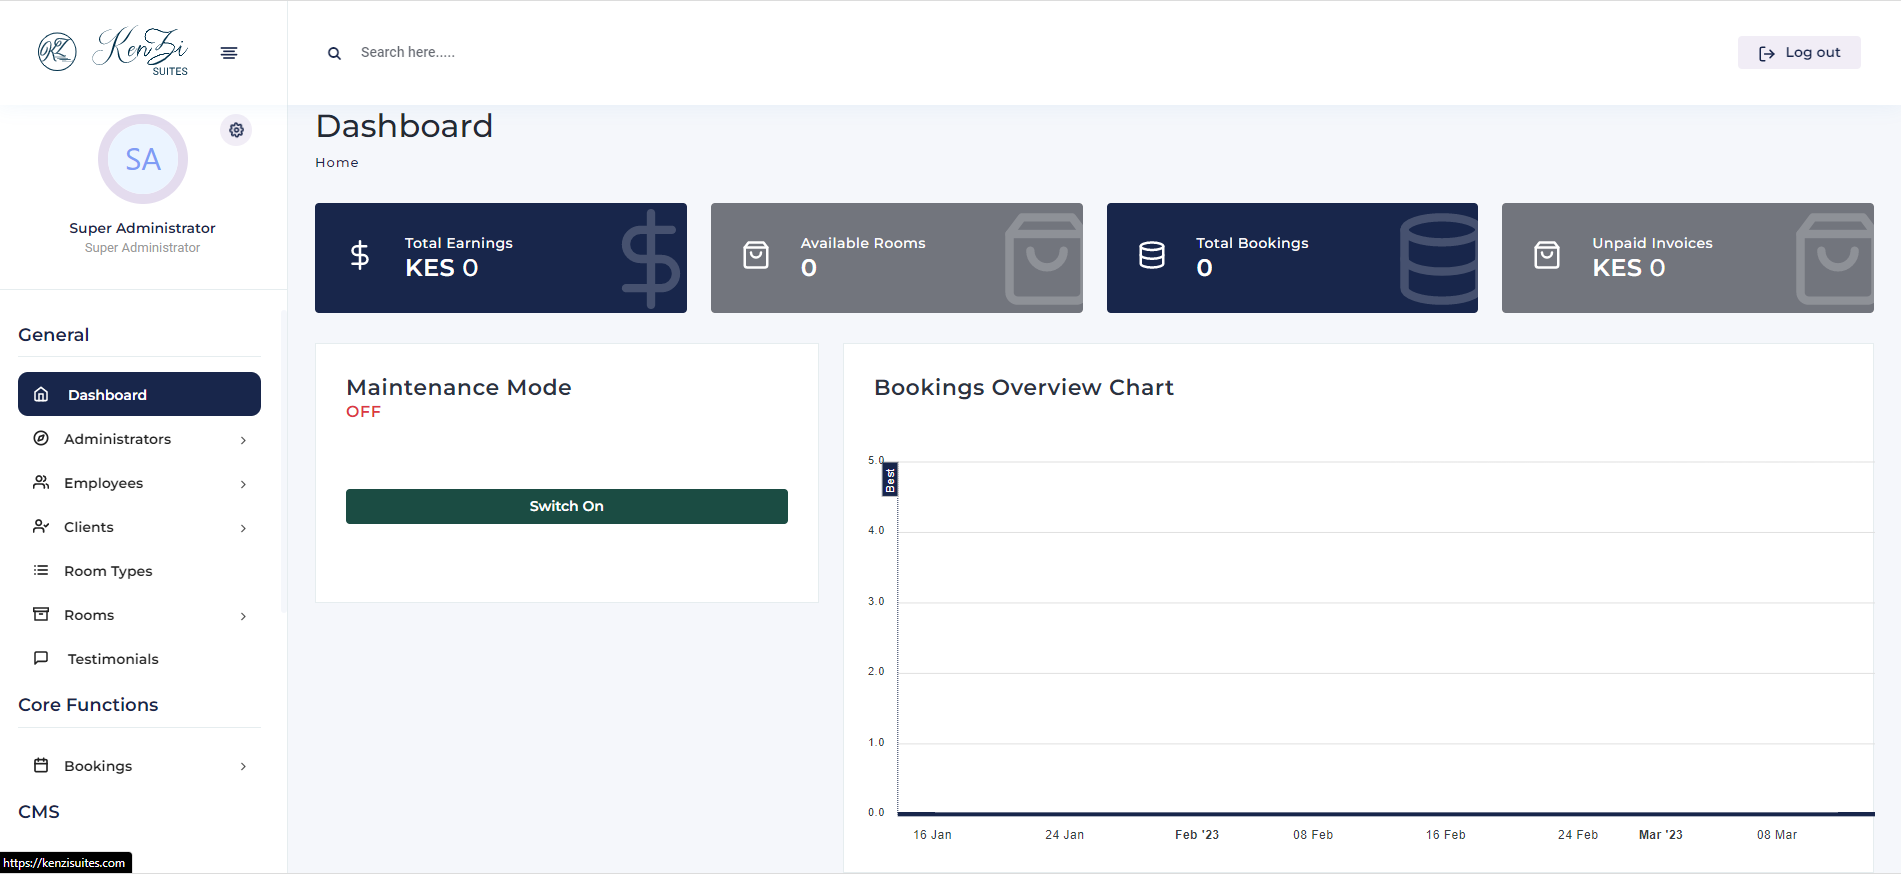Click the KenZi Suites logo

coord(112,51)
